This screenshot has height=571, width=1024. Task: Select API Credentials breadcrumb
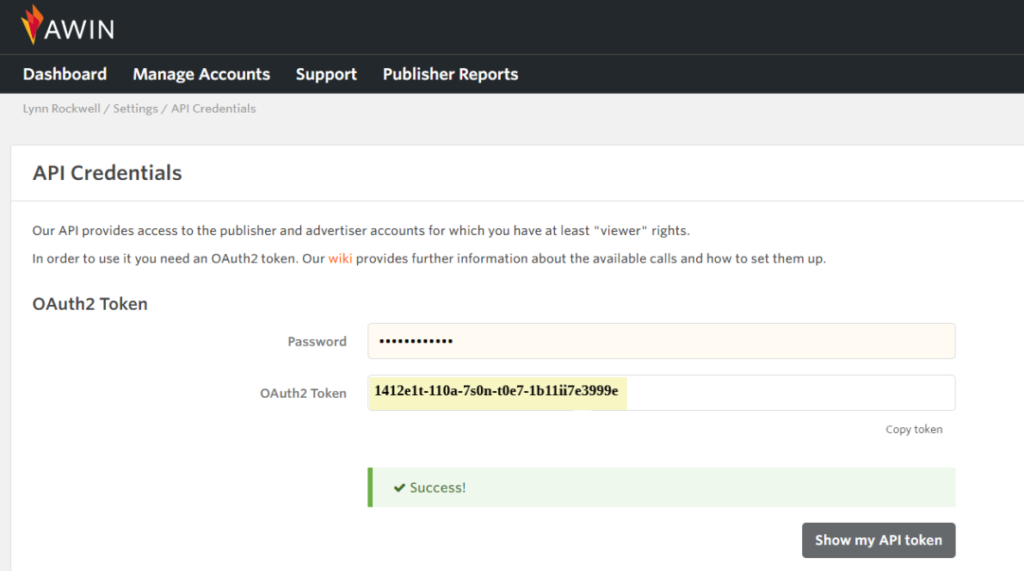pyautogui.click(x=214, y=108)
